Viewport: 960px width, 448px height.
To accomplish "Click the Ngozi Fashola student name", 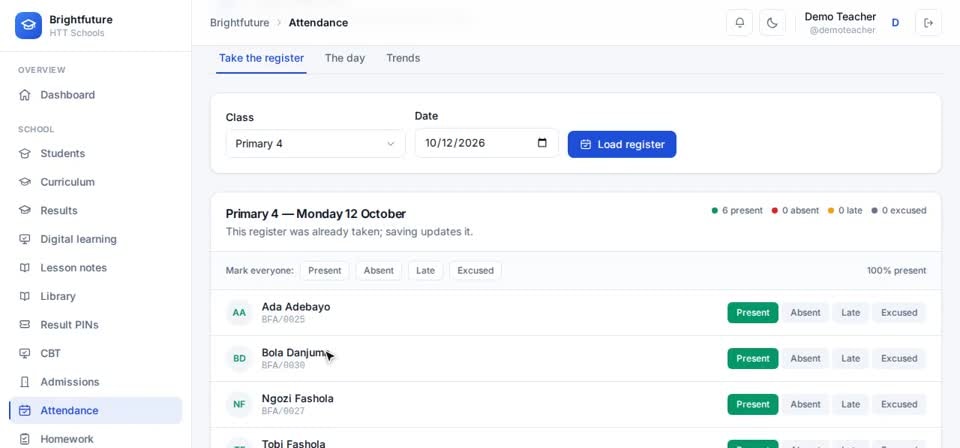I will point(298,398).
